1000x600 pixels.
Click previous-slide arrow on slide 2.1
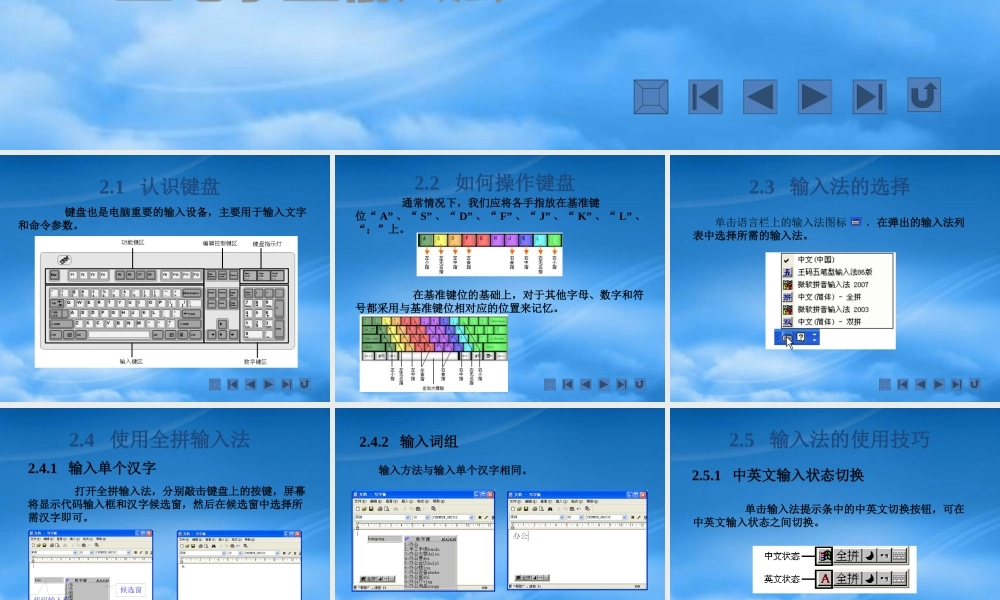251,384
